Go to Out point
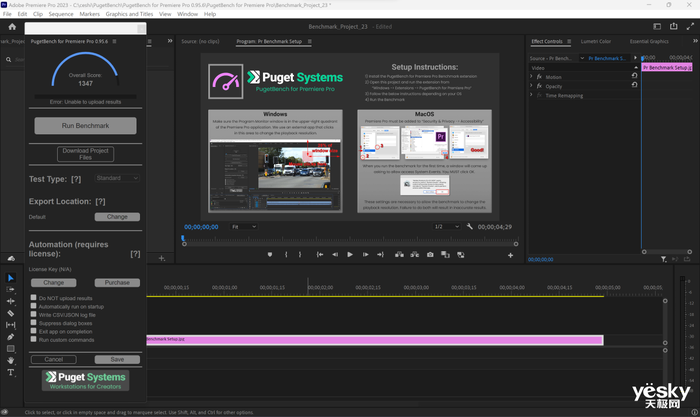Viewport: 700px width, 417px height. (x=380, y=254)
